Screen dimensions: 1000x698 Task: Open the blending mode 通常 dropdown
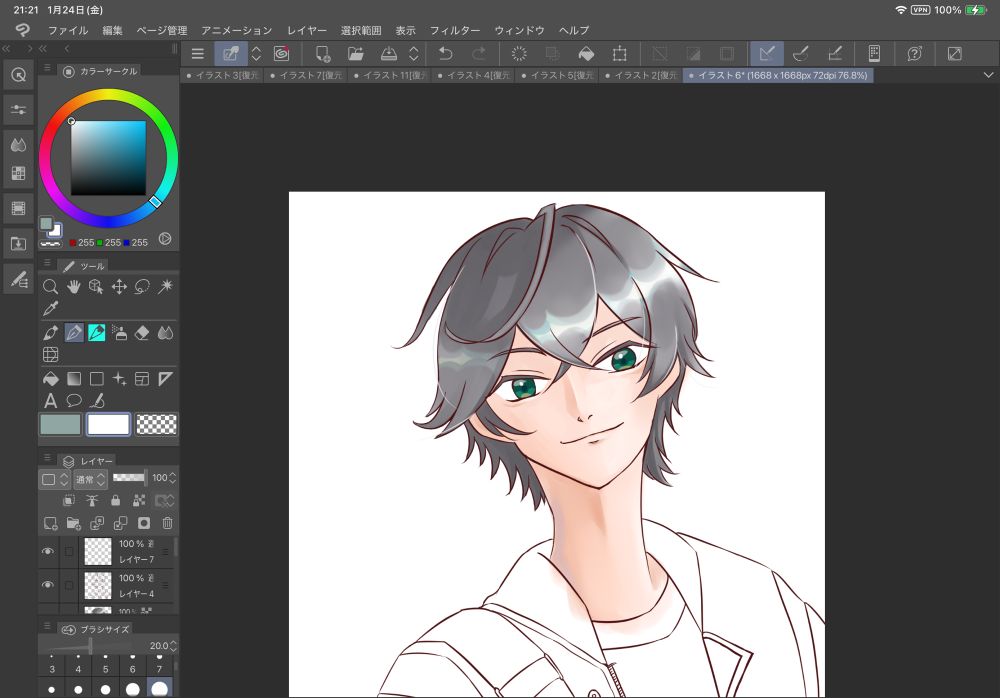pyautogui.click(x=90, y=479)
